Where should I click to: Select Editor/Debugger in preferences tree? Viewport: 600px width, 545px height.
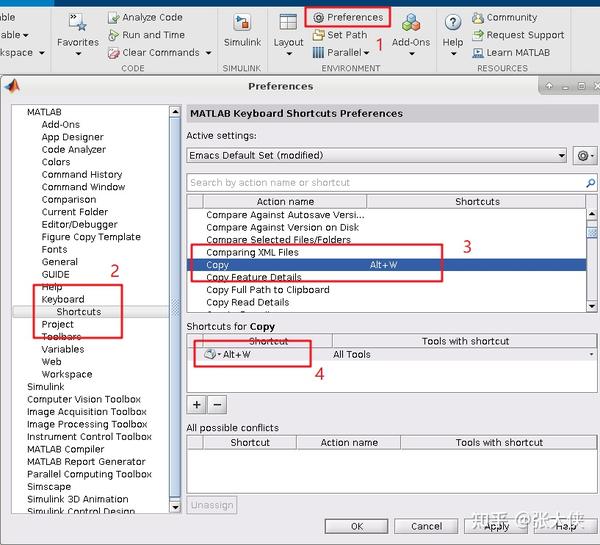[80, 225]
